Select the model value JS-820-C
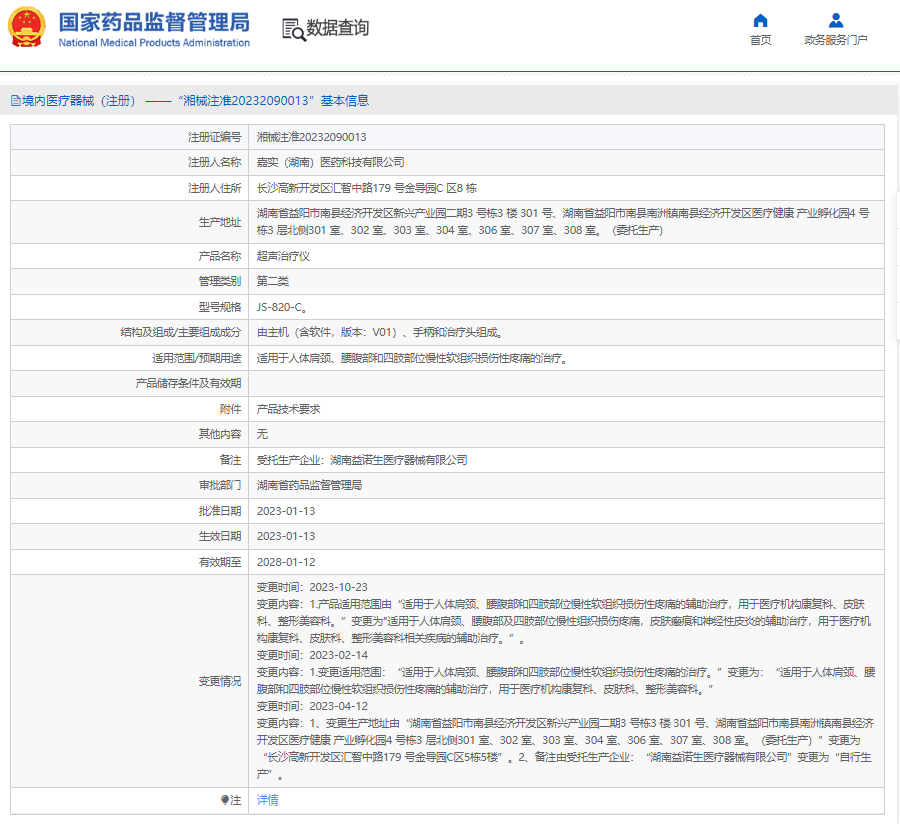The width and height of the screenshot is (900, 824). 281,307
